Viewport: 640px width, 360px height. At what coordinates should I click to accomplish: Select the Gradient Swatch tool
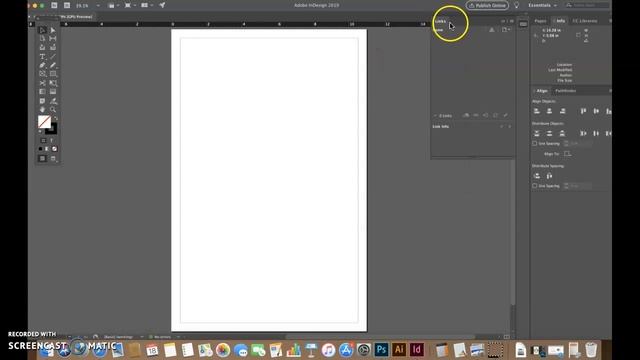[x=42, y=92]
